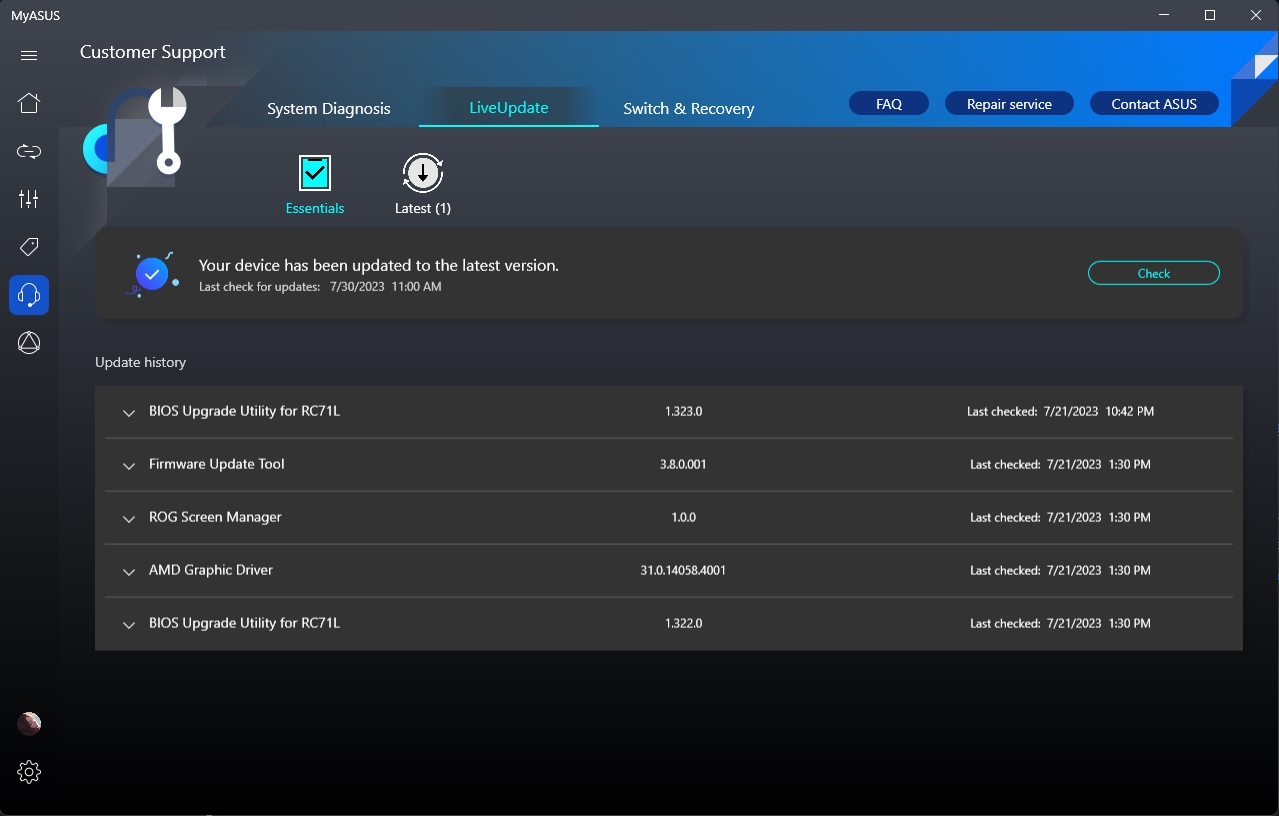
Task: Click the last check date 7/30/2023 11:00 AM
Action: pos(385,286)
